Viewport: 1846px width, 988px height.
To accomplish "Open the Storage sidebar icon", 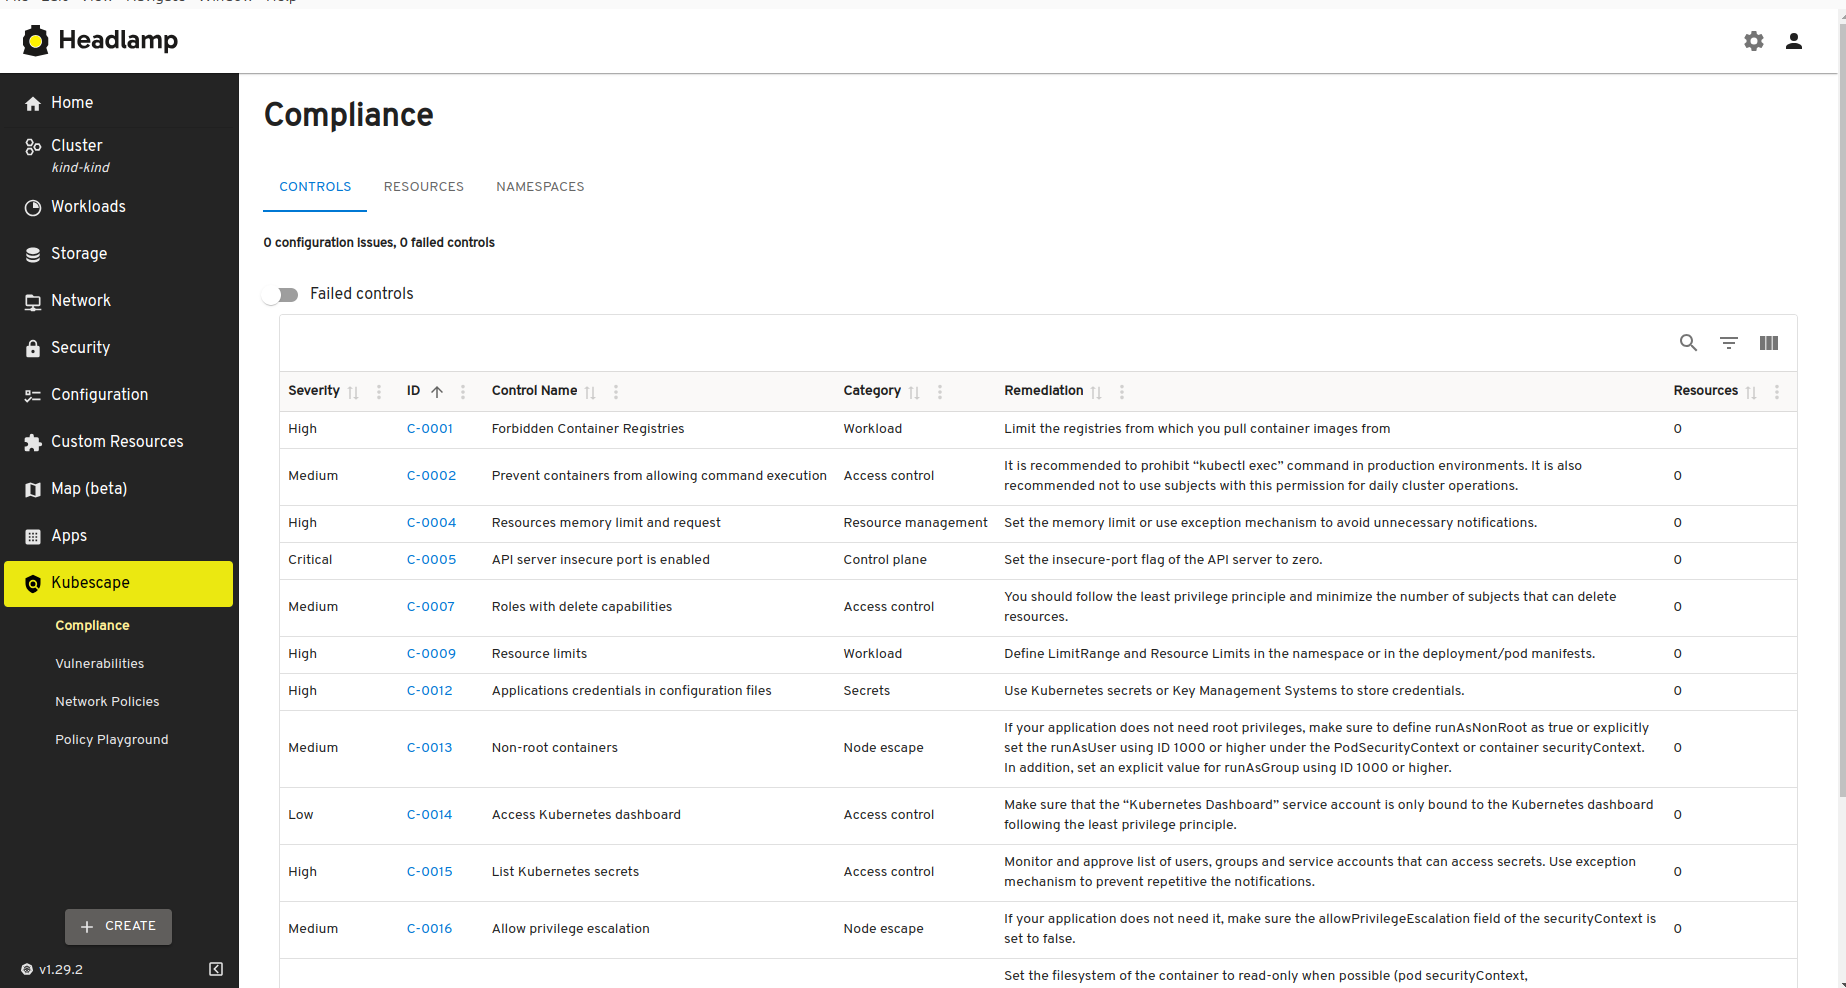I will tap(33, 254).
